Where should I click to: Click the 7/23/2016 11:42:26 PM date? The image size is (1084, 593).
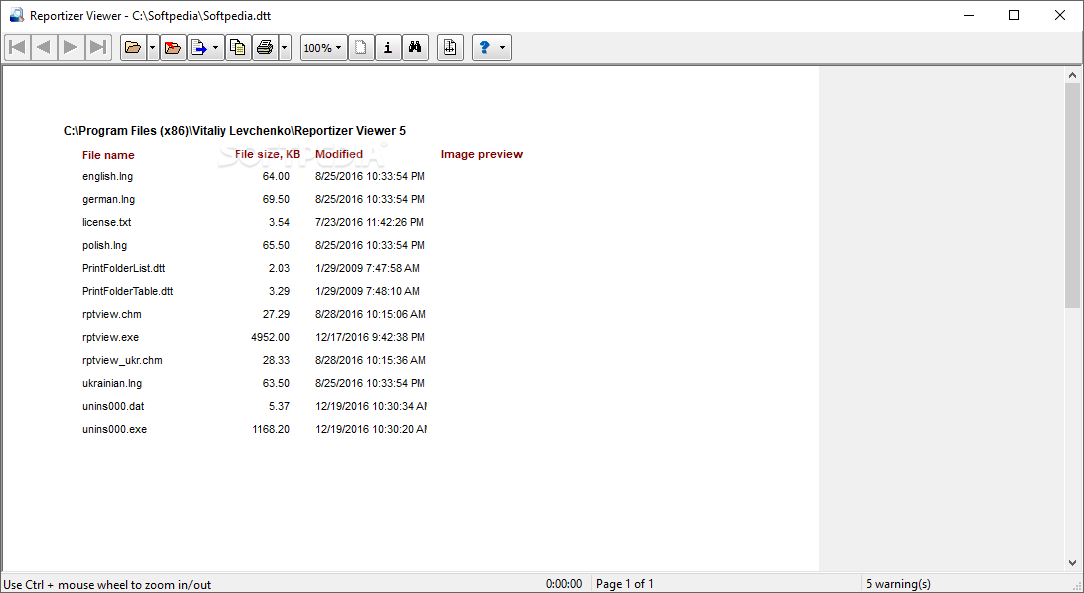[x=369, y=222]
